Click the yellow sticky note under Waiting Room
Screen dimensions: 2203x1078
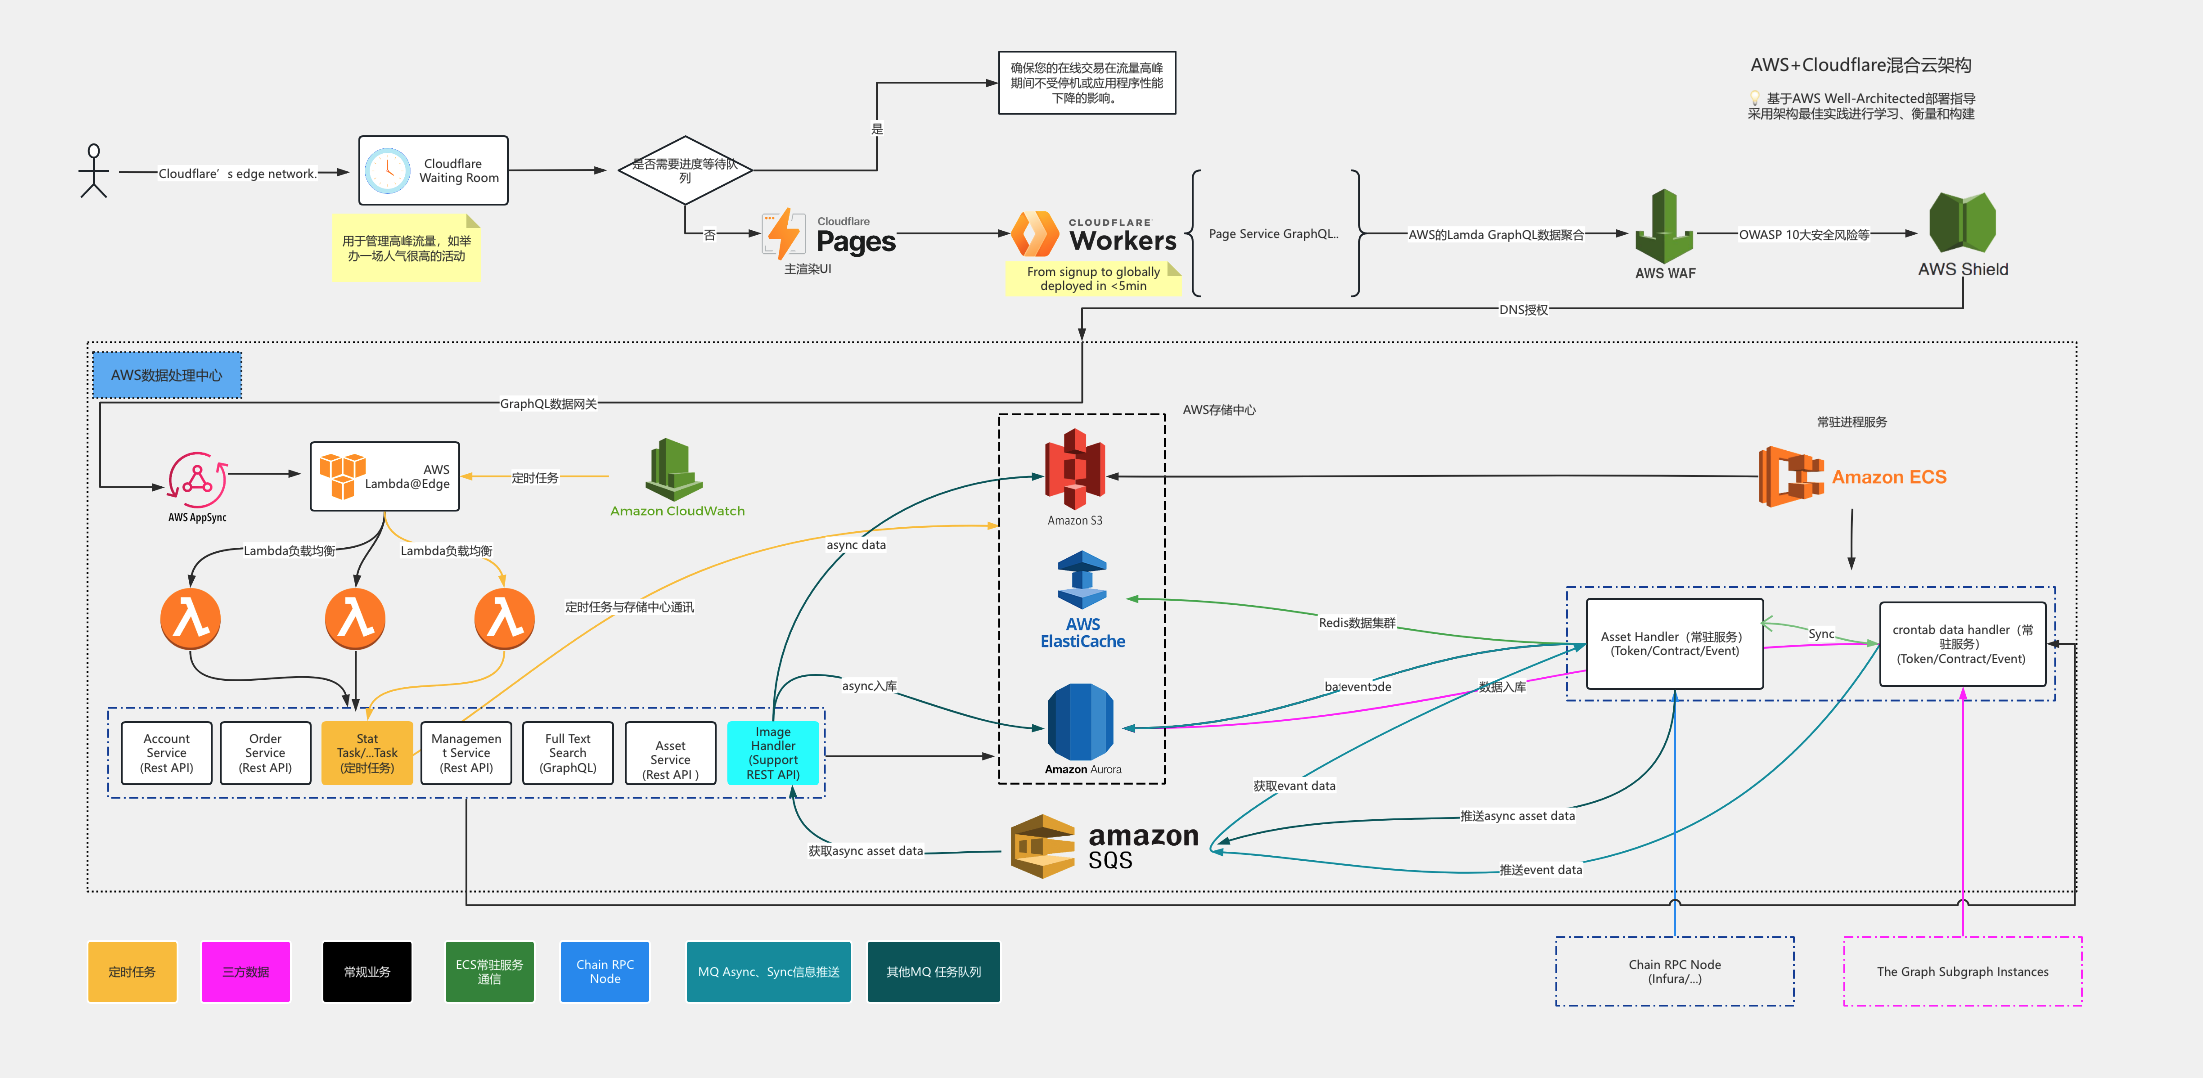coord(406,247)
